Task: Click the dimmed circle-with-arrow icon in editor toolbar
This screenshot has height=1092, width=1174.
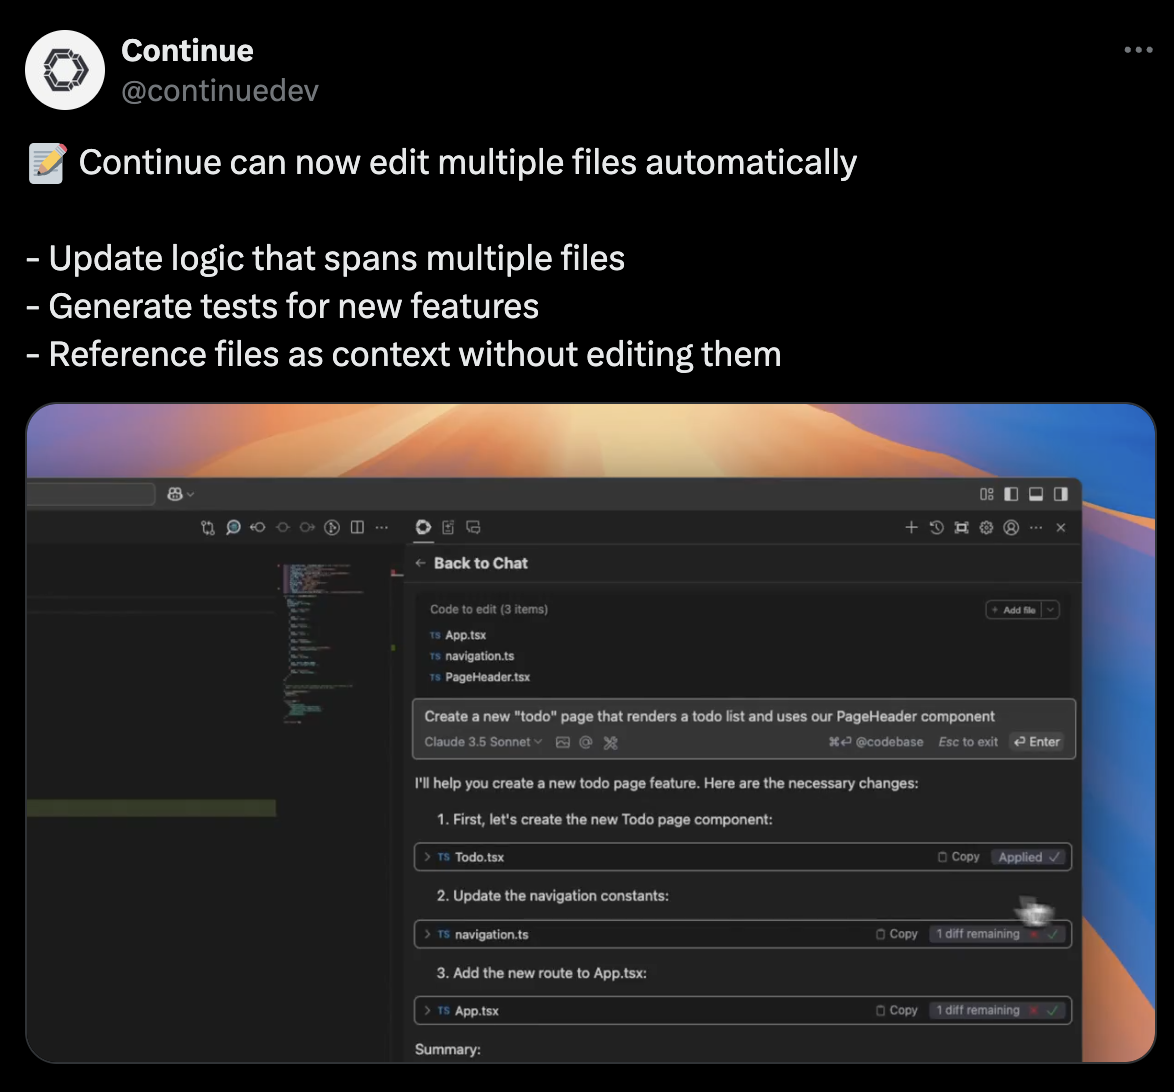Action: (x=307, y=527)
